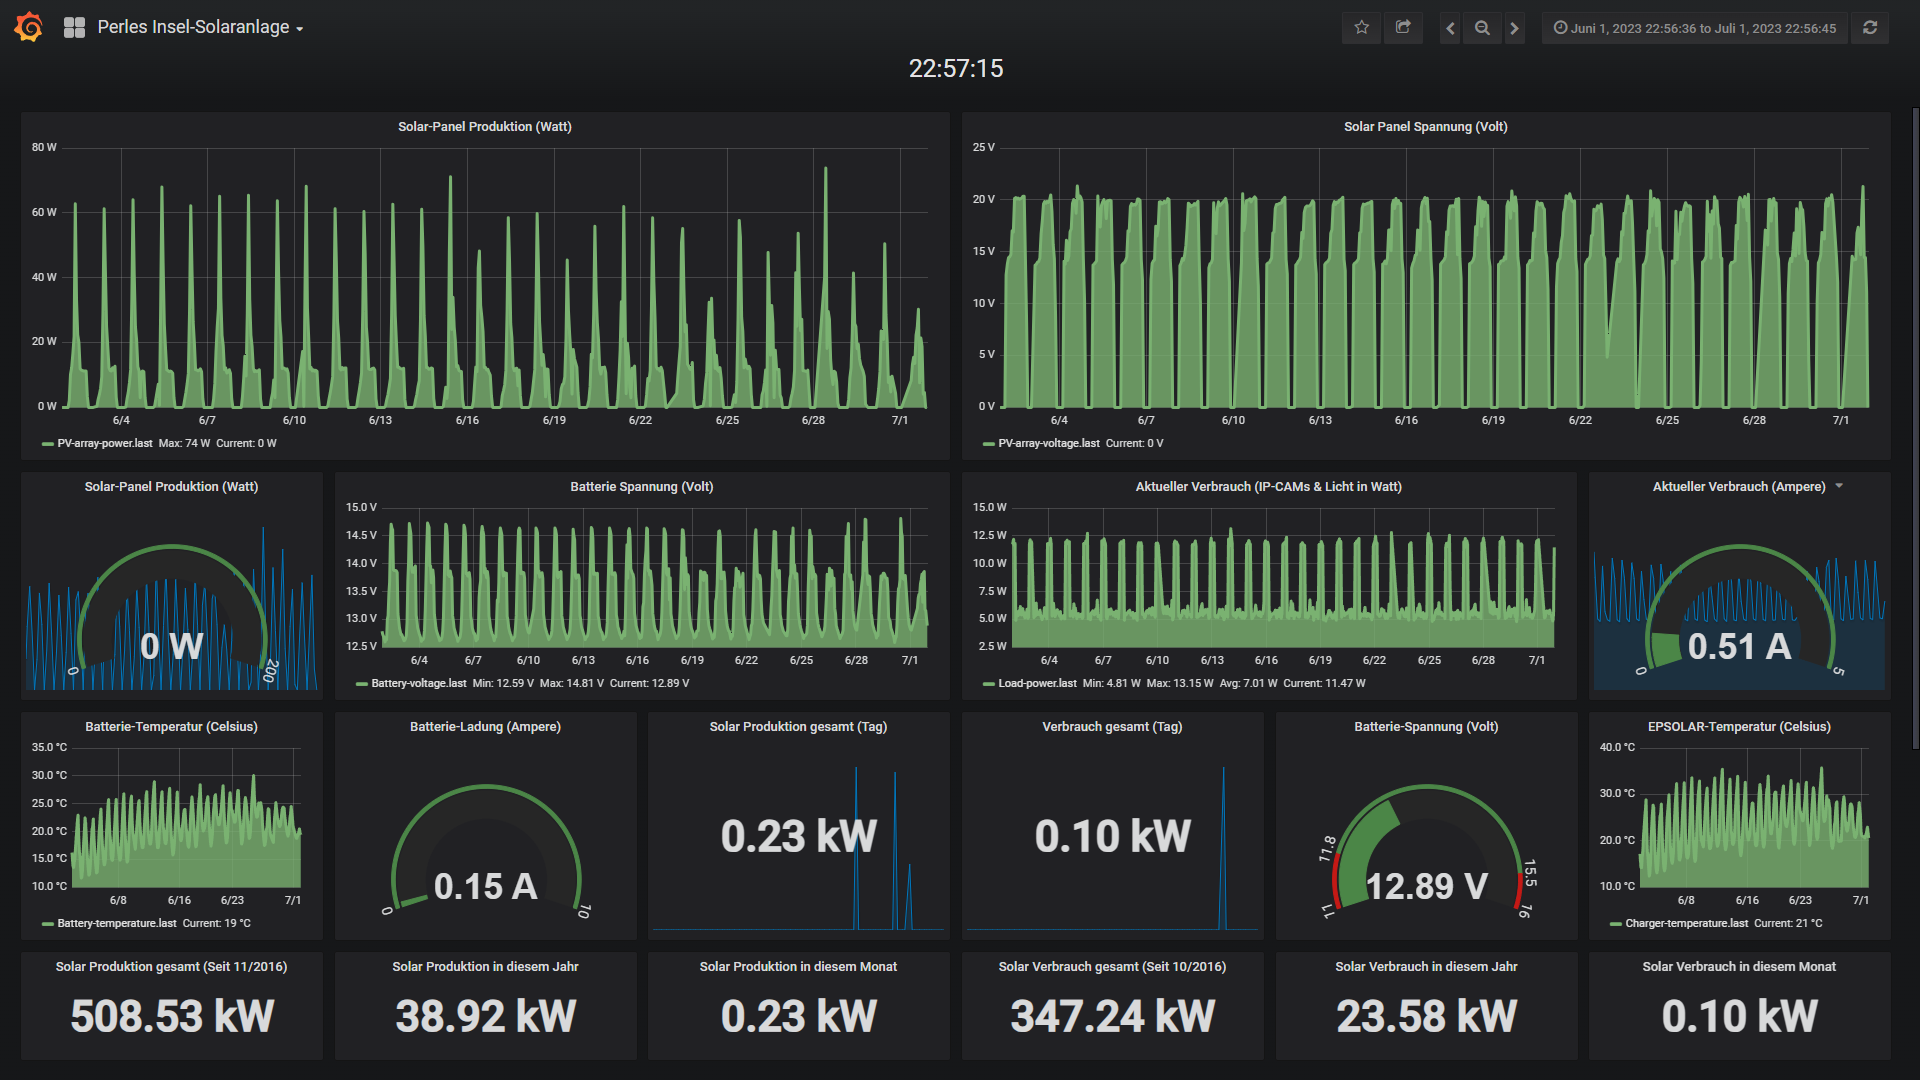Toggle Battery-voltage.last legend series

click(418, 683)
